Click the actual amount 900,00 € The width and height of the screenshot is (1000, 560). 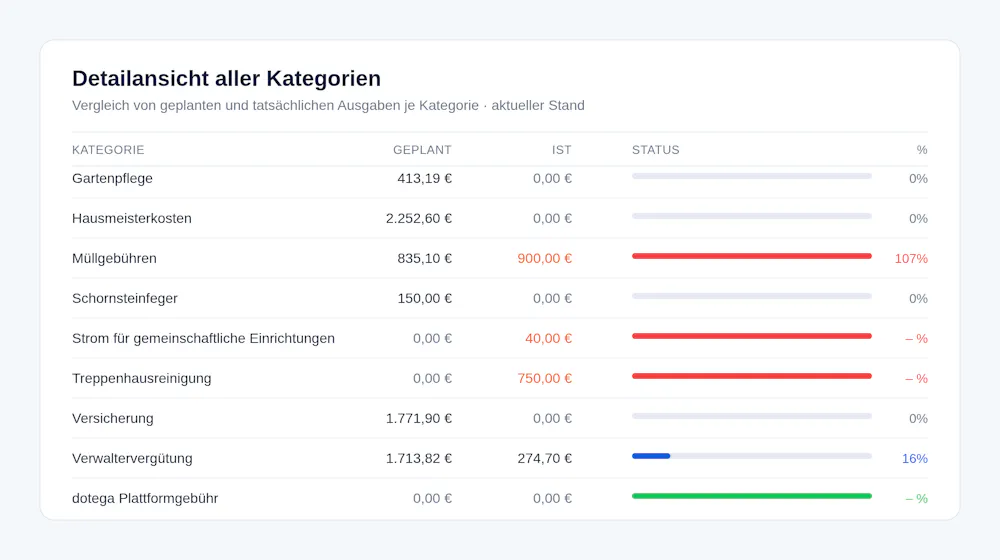pos(544,258)
